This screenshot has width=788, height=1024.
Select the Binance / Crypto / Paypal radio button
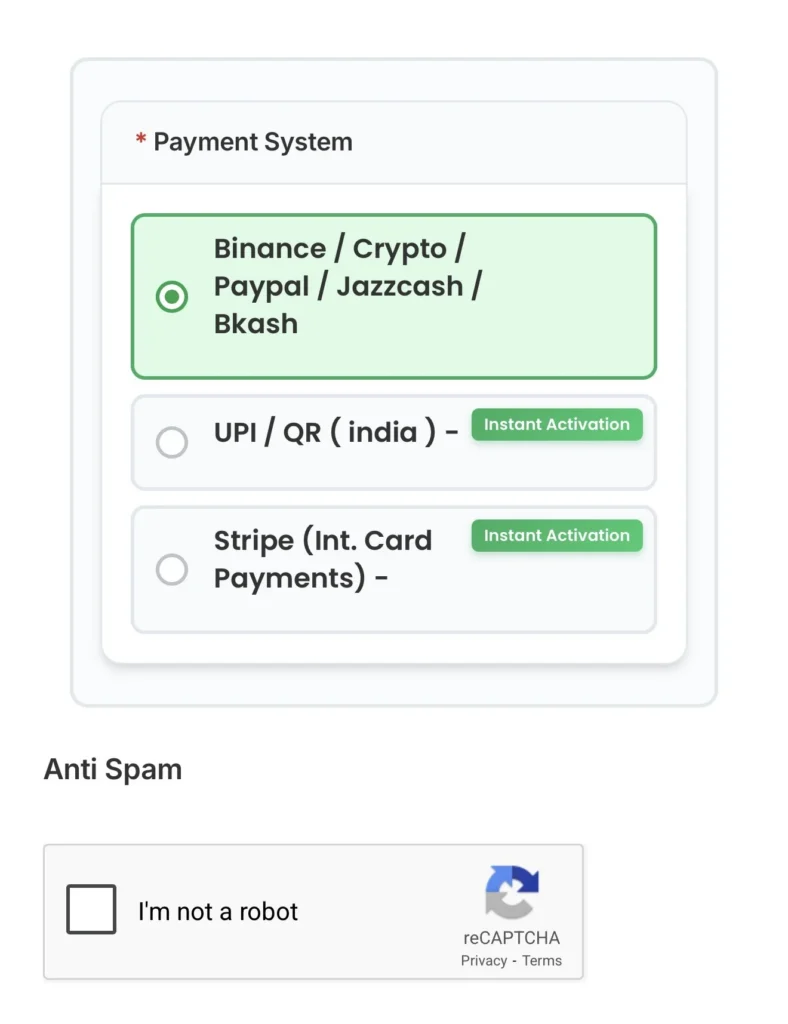click(172, 297)
